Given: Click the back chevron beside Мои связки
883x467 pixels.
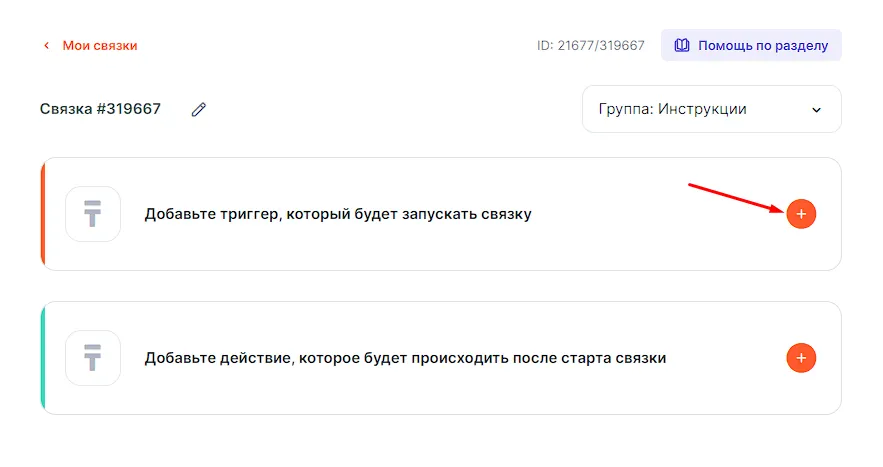Looking at the screenshot, I should (x=45, y=46).
